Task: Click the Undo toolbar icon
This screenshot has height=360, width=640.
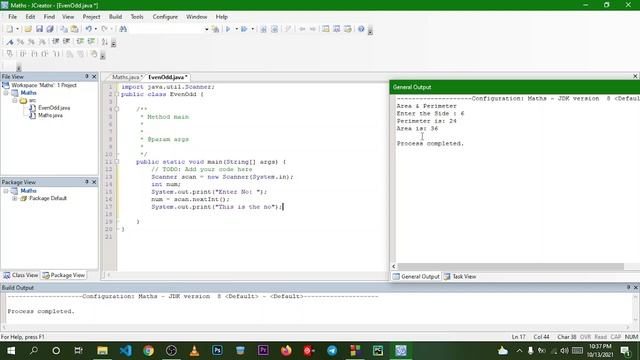Action: coord(88,29)
